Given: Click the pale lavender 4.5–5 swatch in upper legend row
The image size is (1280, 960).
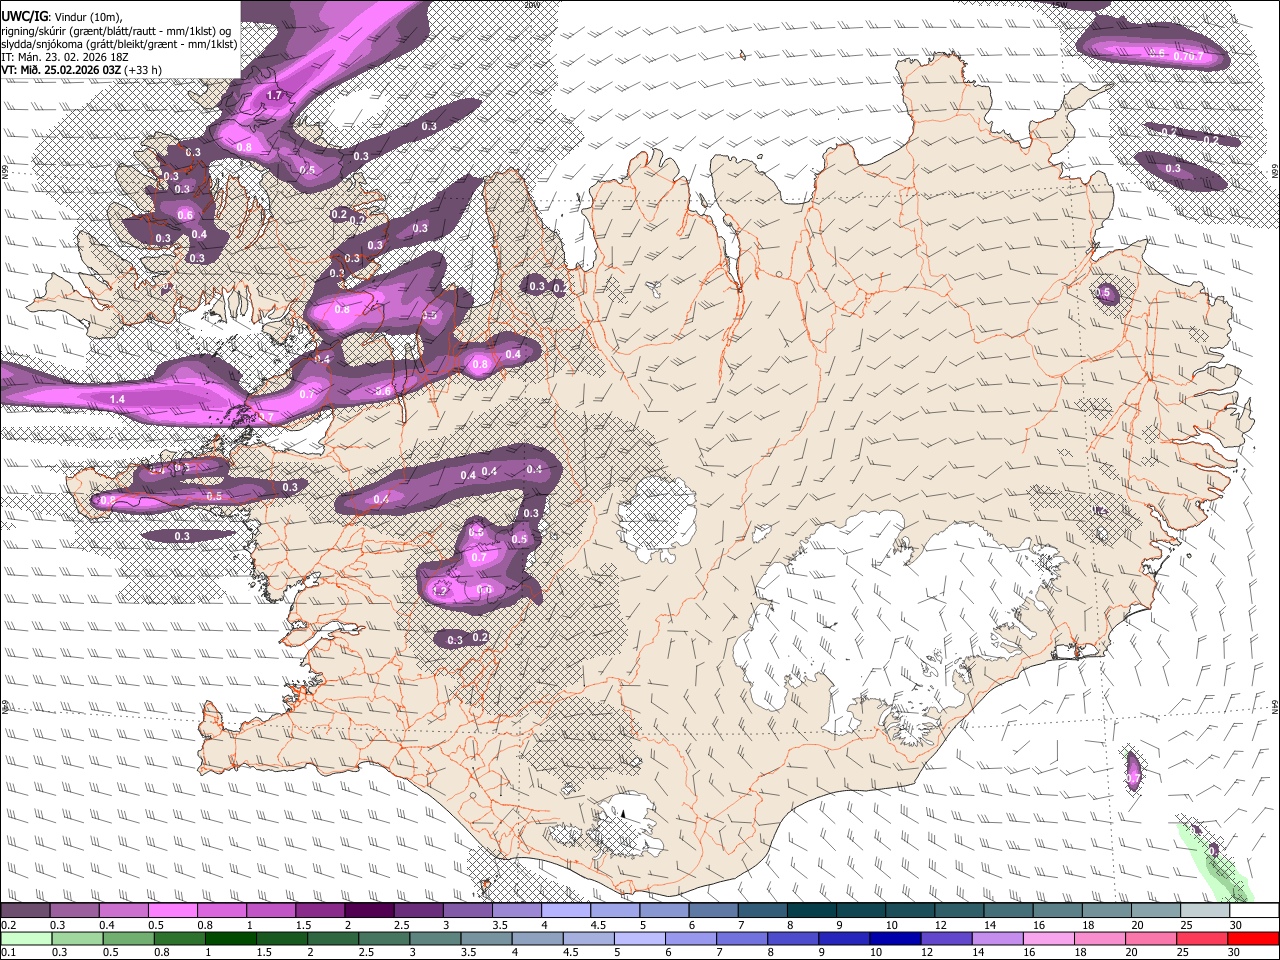Looking at the screenshot, I should (x=615, y=911).
